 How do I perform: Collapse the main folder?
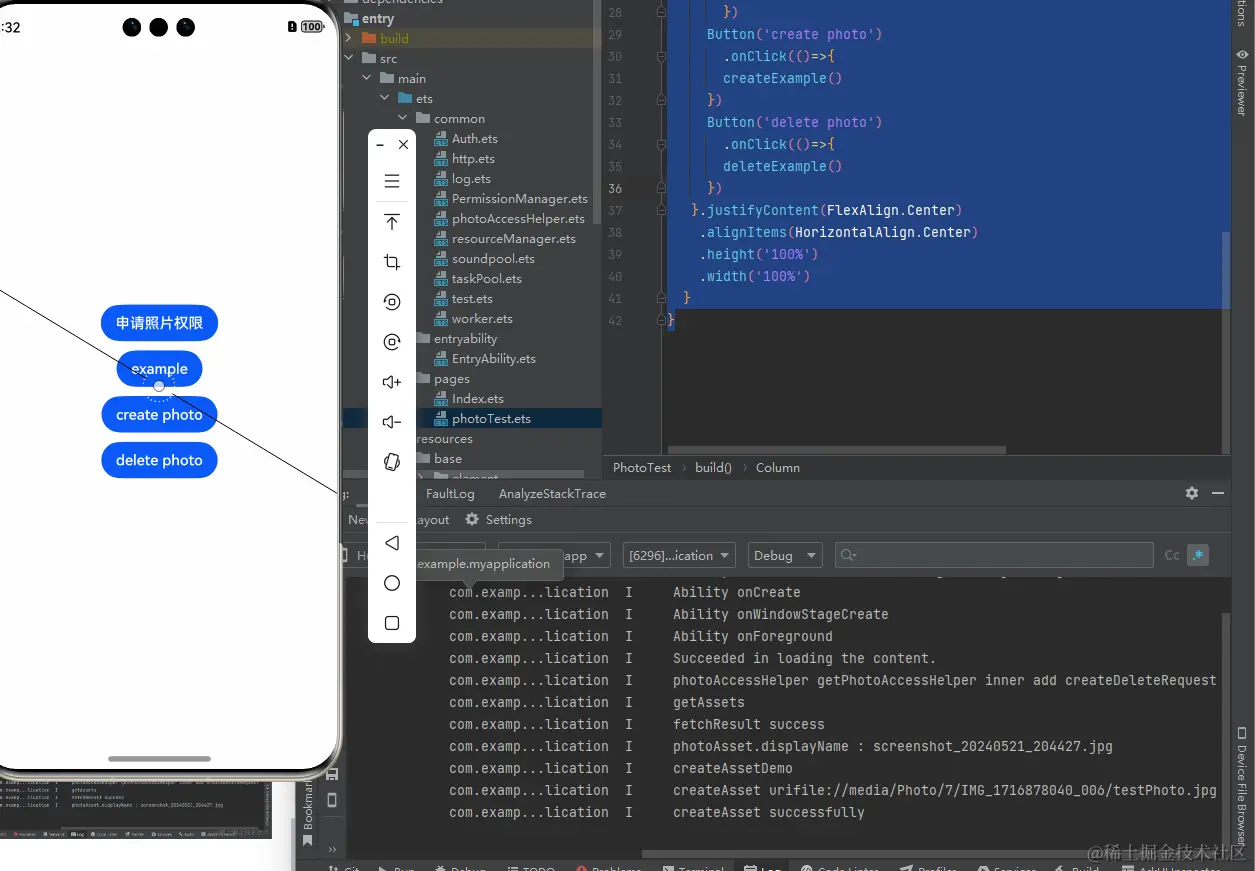[367, 78]
